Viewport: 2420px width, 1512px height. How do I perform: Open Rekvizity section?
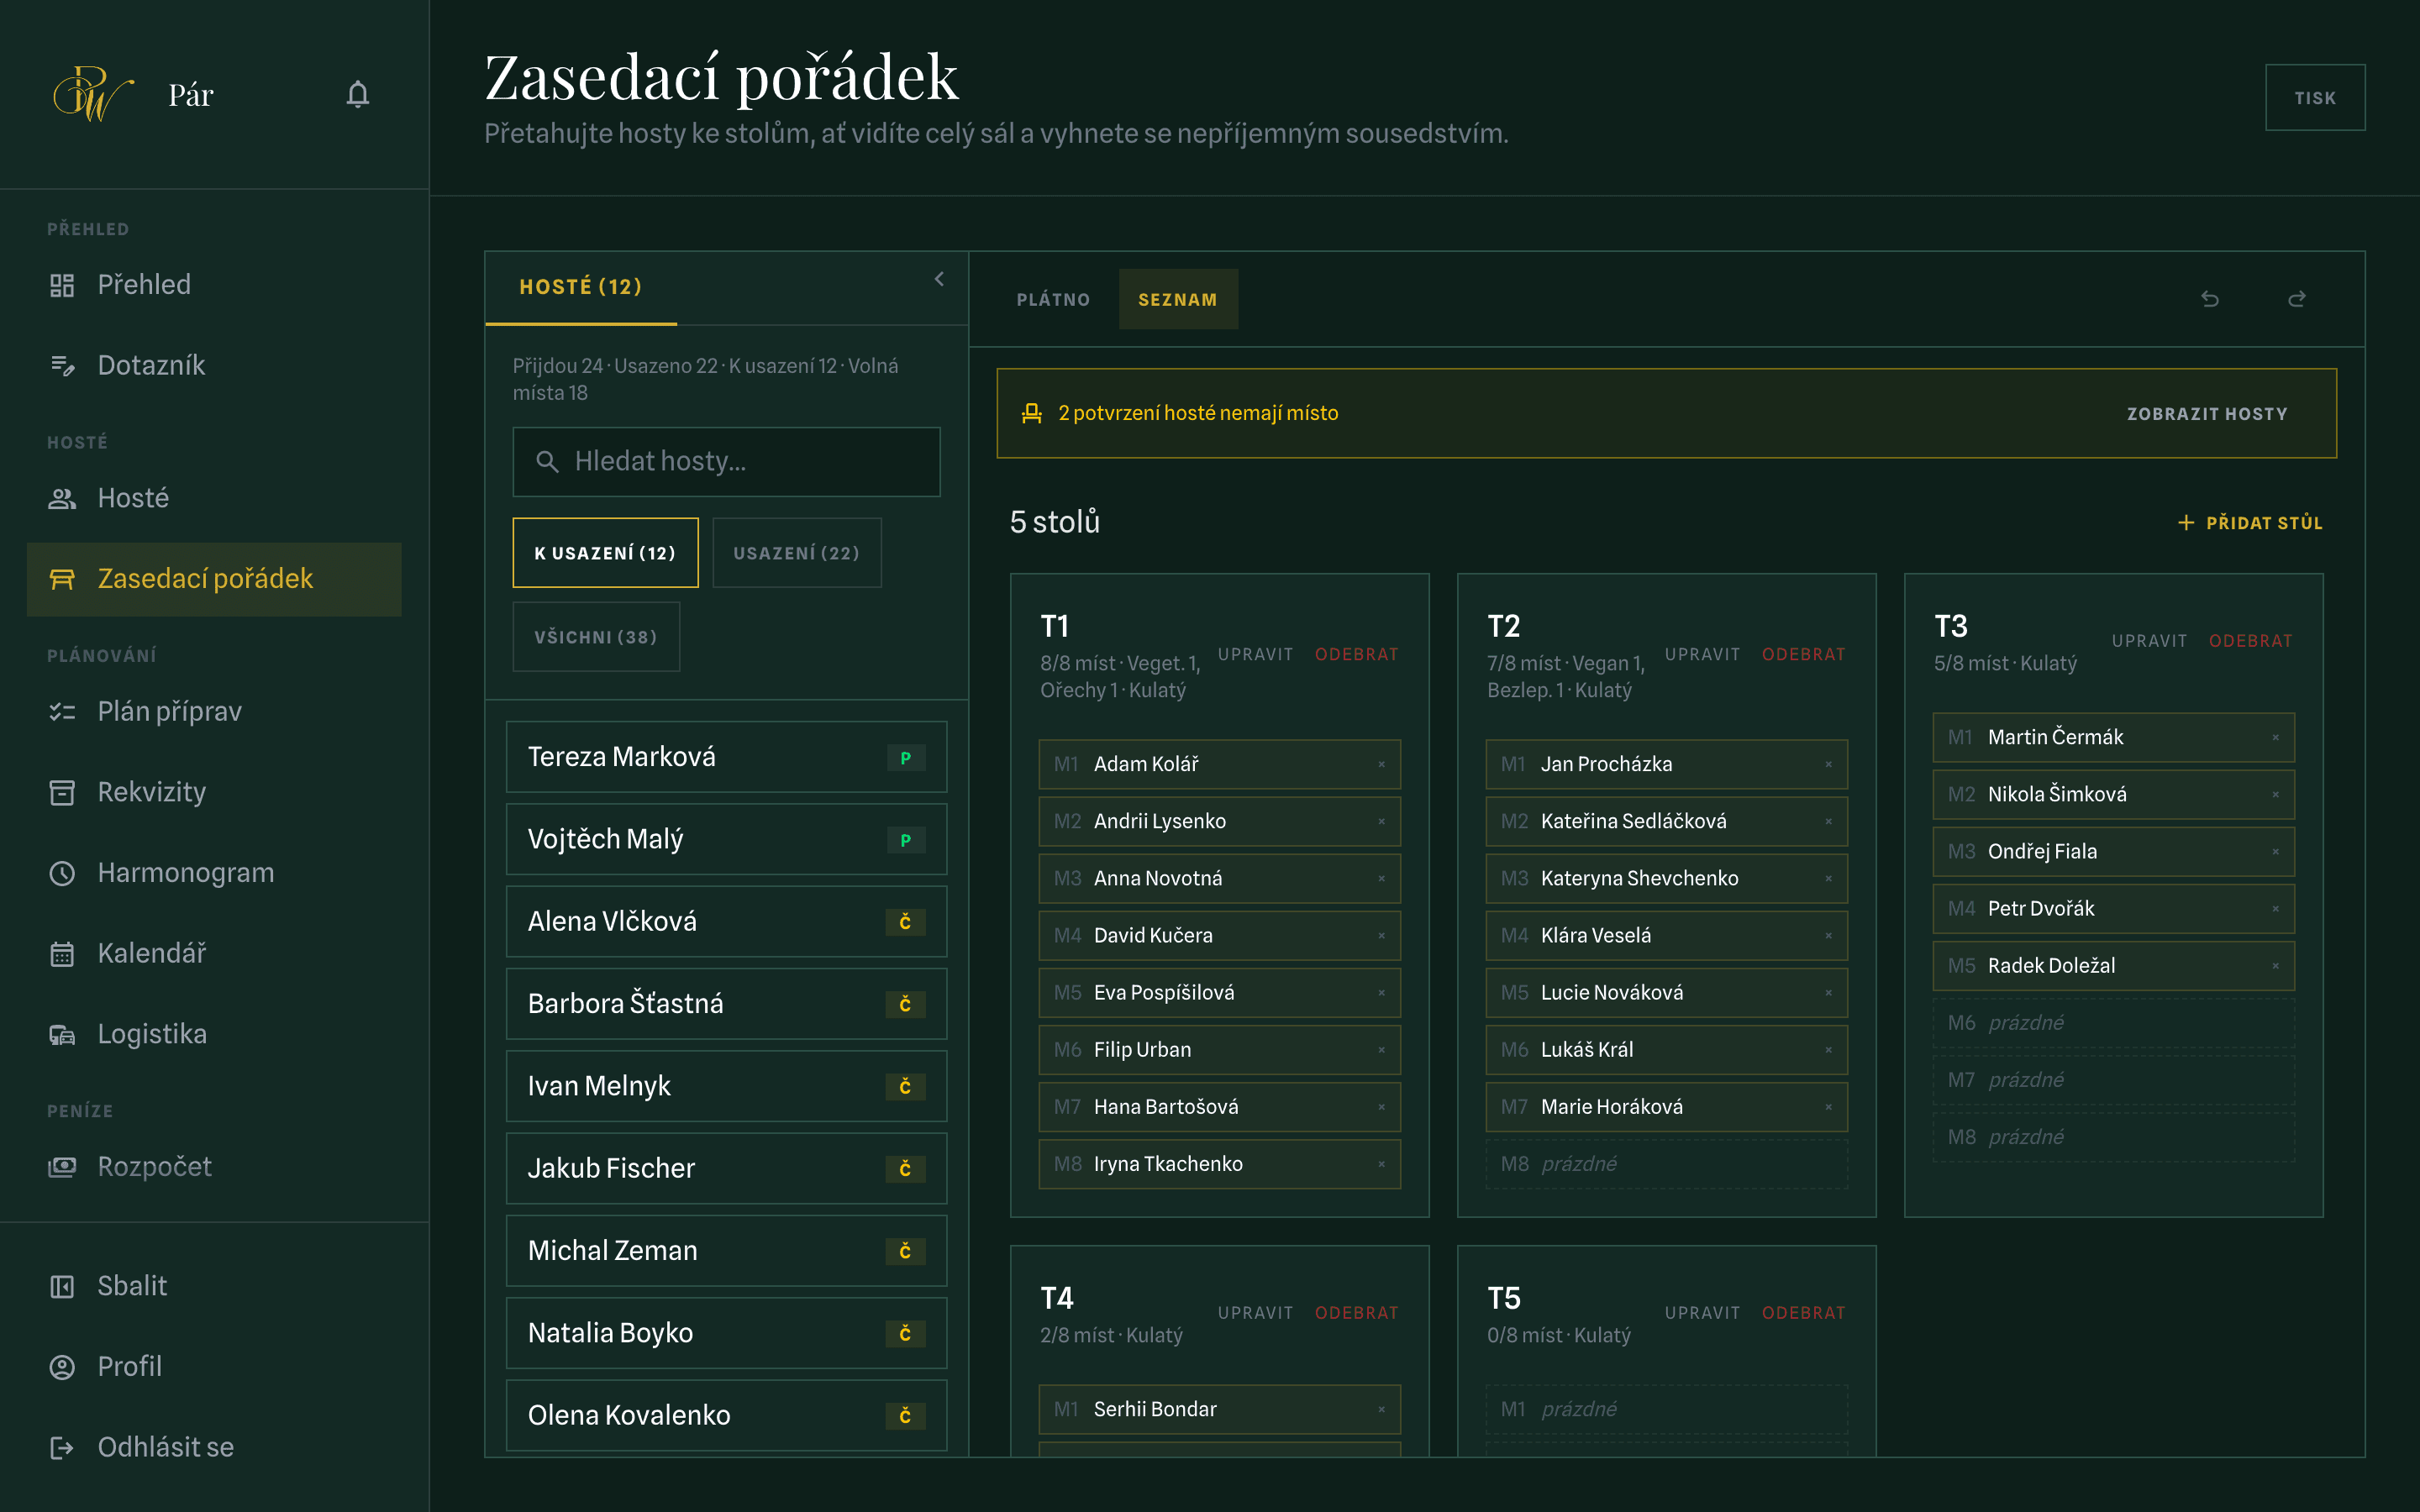214,792
